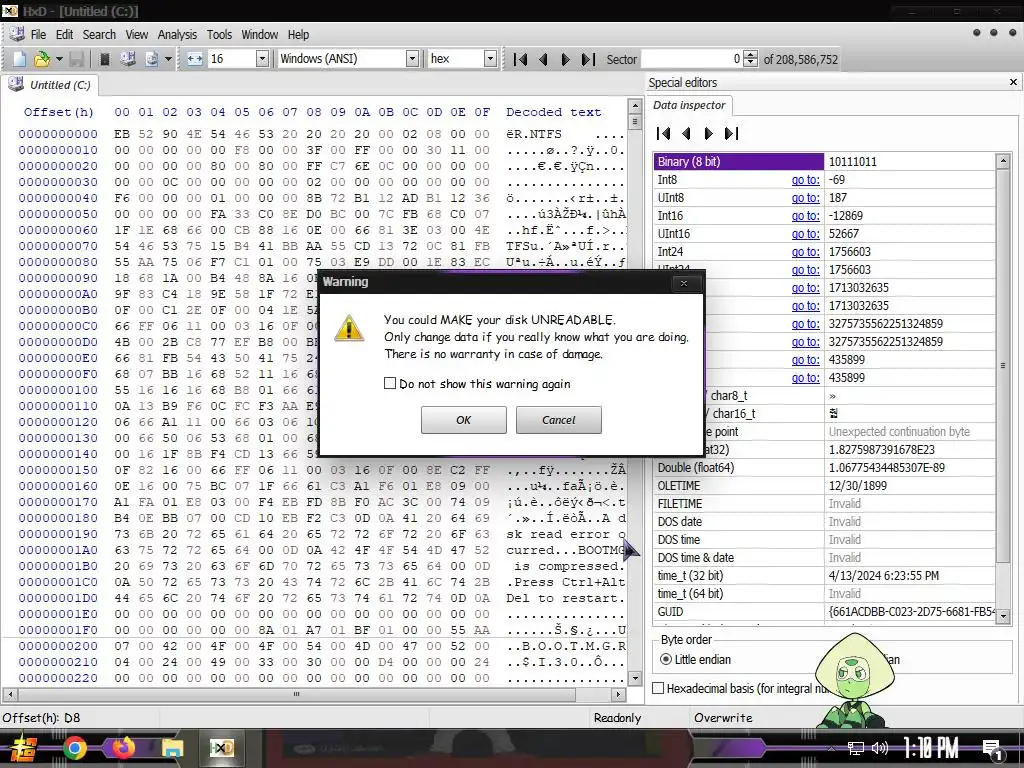
Task: Click the Open main memory (RAM) icon
Action: pyautogui.click(x=104, y=59)
